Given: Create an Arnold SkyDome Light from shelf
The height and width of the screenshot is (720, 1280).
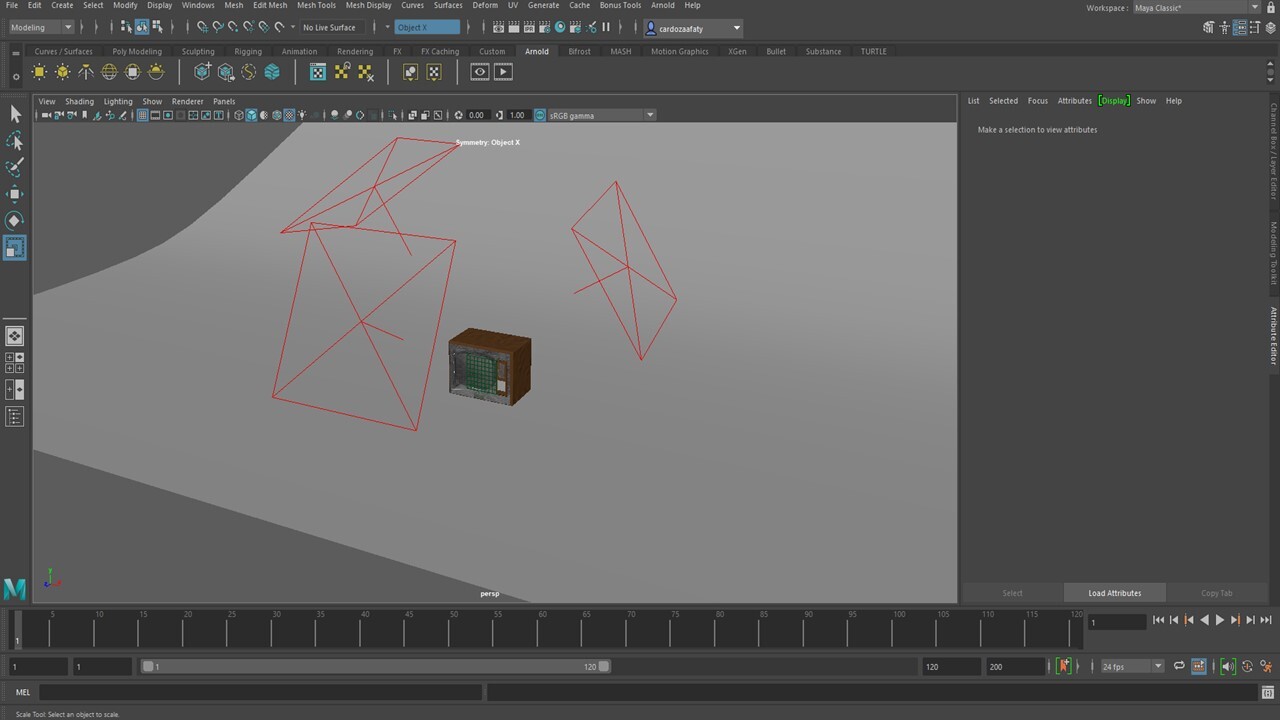Looking at the screenshot, I should click(109, 72).
